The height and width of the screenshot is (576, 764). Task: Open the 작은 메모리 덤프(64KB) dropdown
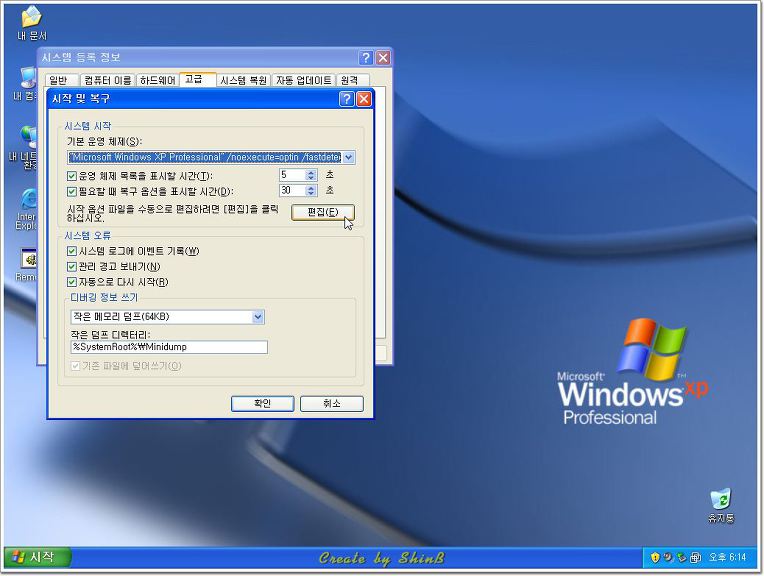click(258, 317)
